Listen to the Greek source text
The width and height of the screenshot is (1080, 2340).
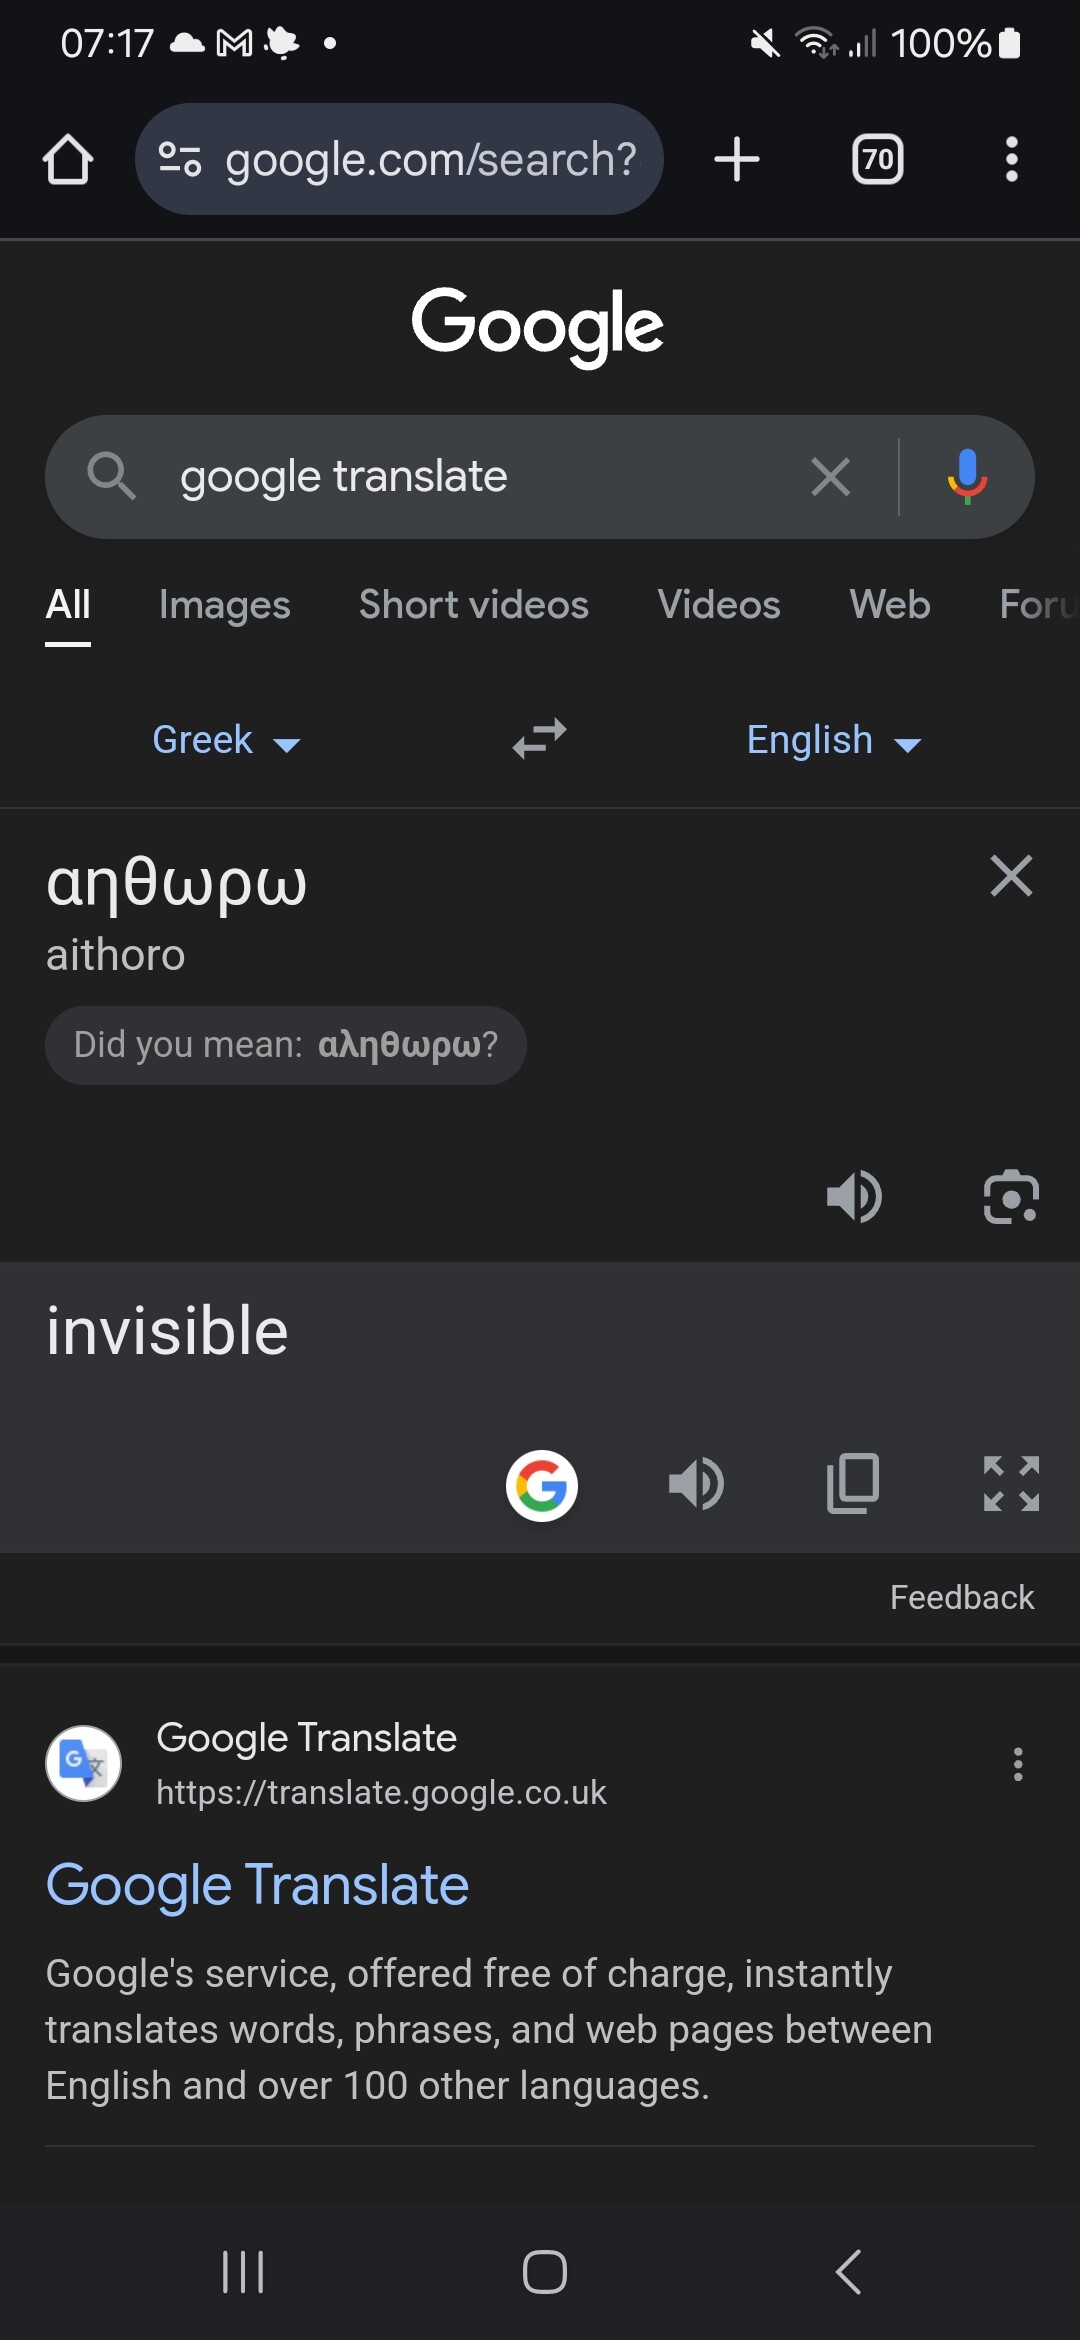854,1196
